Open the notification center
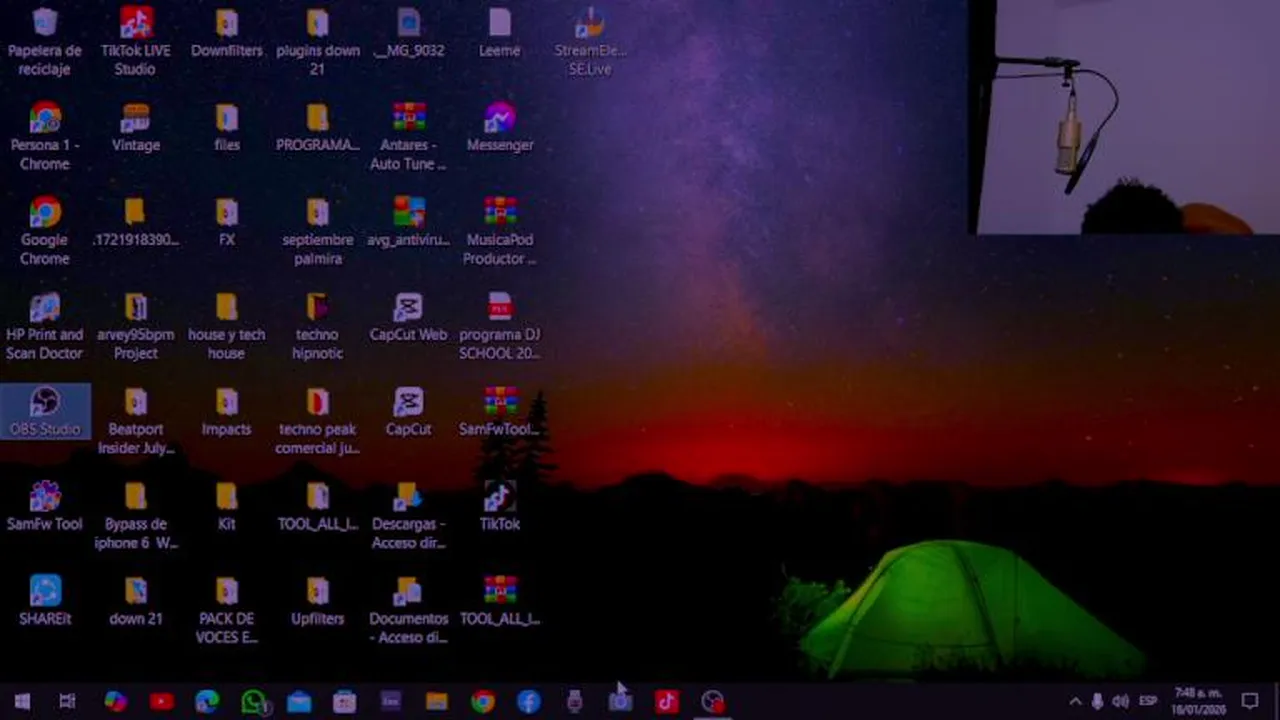Image resolution: width=1280 pixels, height=720 pixels. point(1250,701)
